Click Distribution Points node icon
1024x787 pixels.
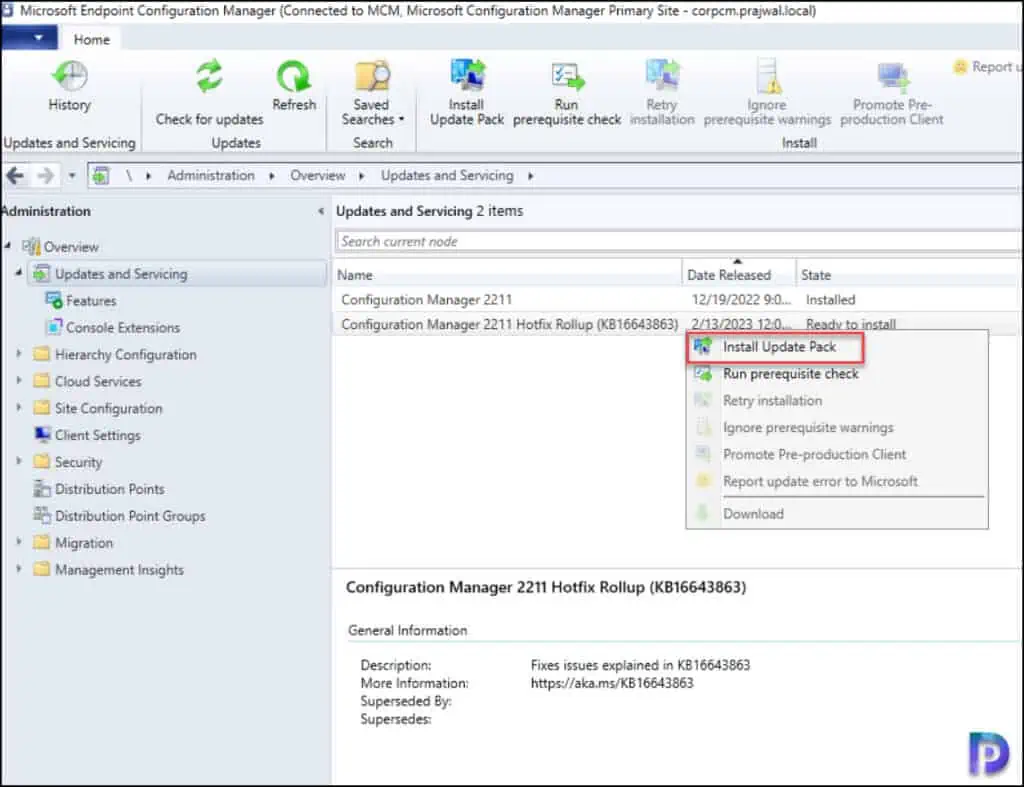coord(42,488)
